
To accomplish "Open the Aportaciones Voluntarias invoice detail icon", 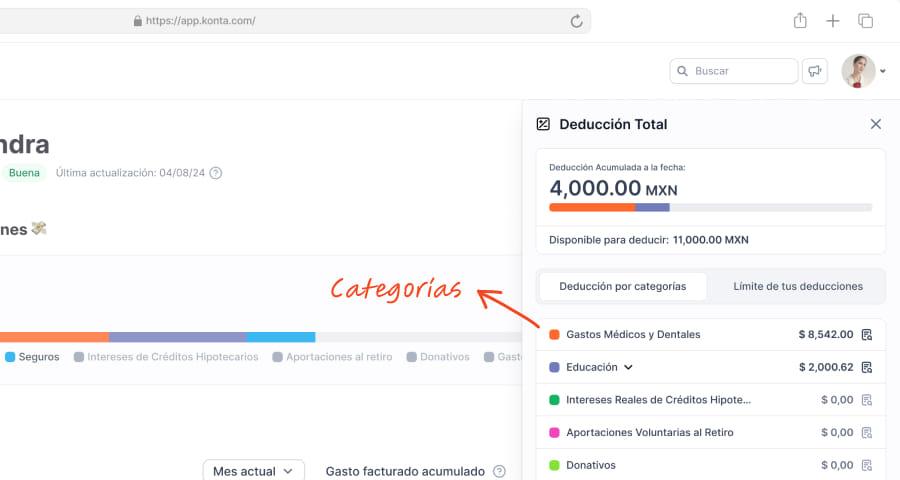I will (x=867, y=433).
